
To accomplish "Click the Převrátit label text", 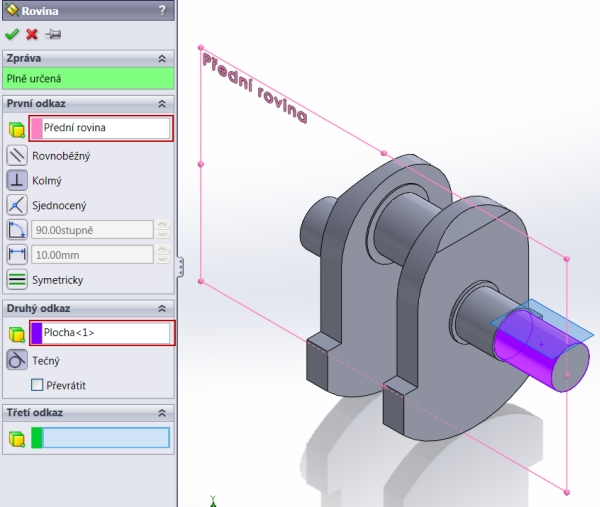I will coord(66,385).
